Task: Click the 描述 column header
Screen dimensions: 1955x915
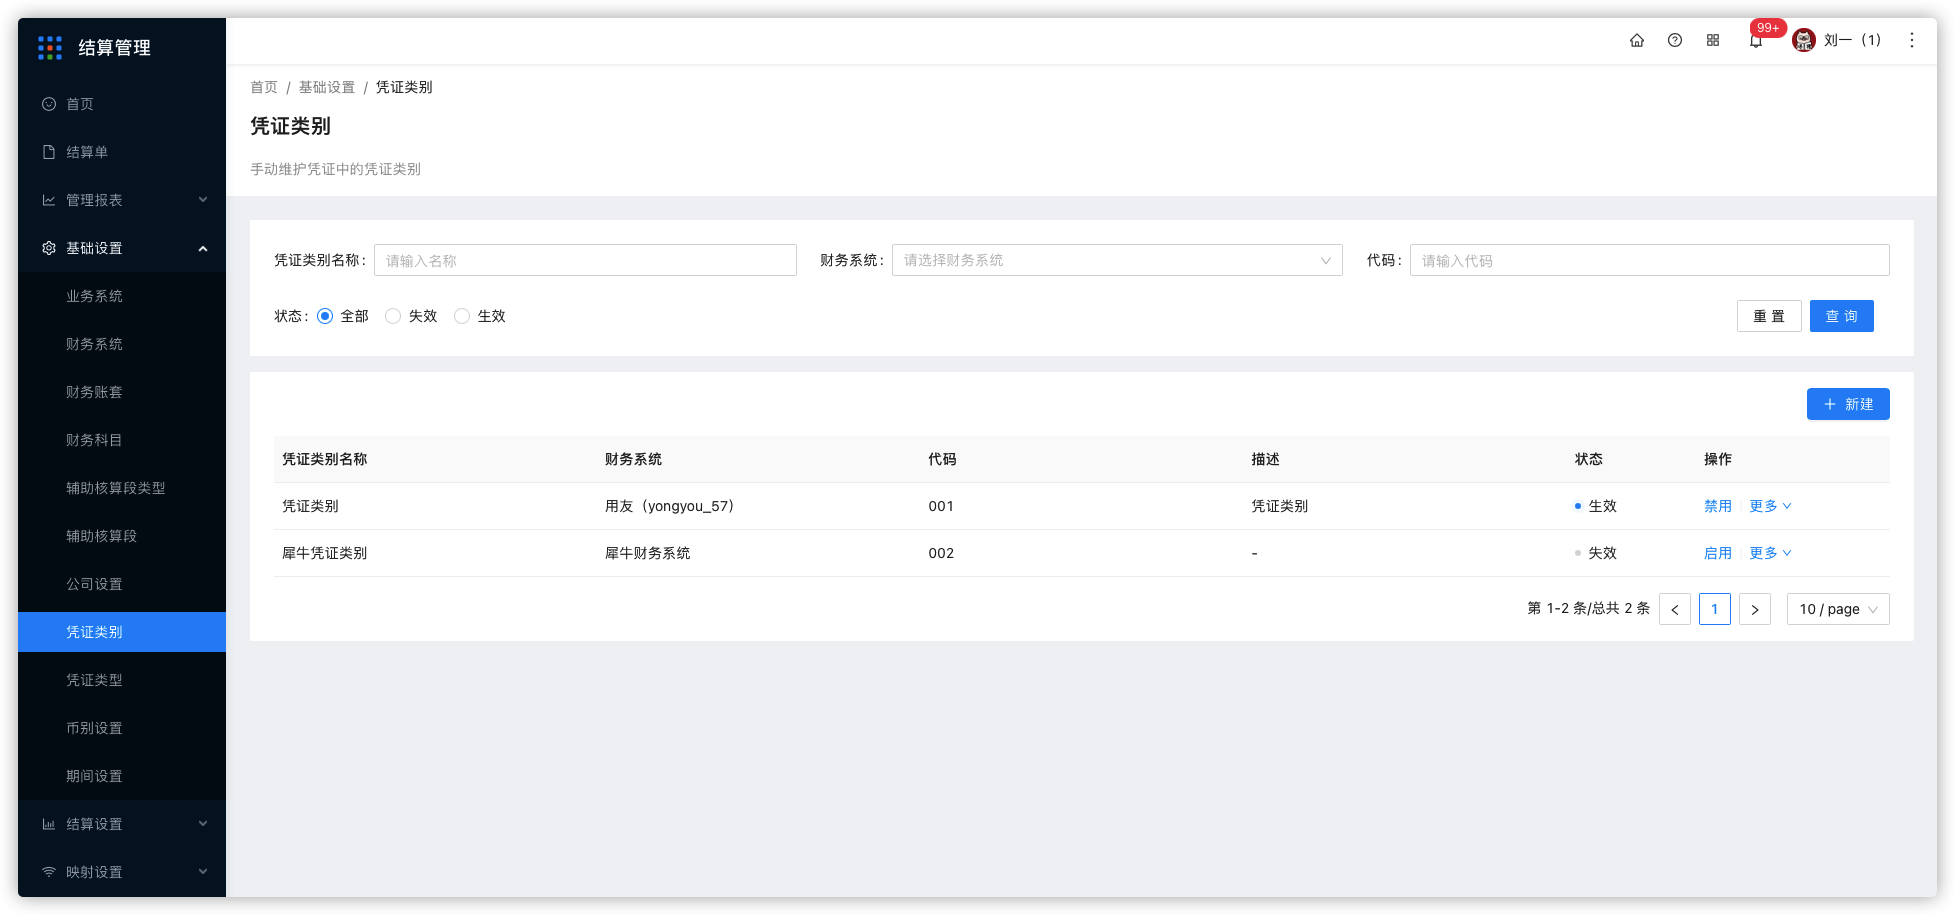Action: 1265,459
